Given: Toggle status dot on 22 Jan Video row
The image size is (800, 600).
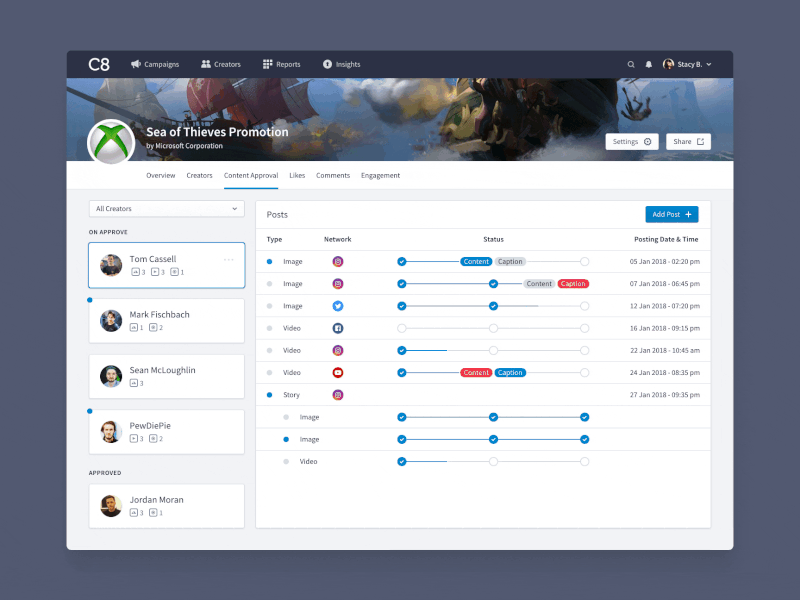Looking at the screenshot, I should click(269, 351).
